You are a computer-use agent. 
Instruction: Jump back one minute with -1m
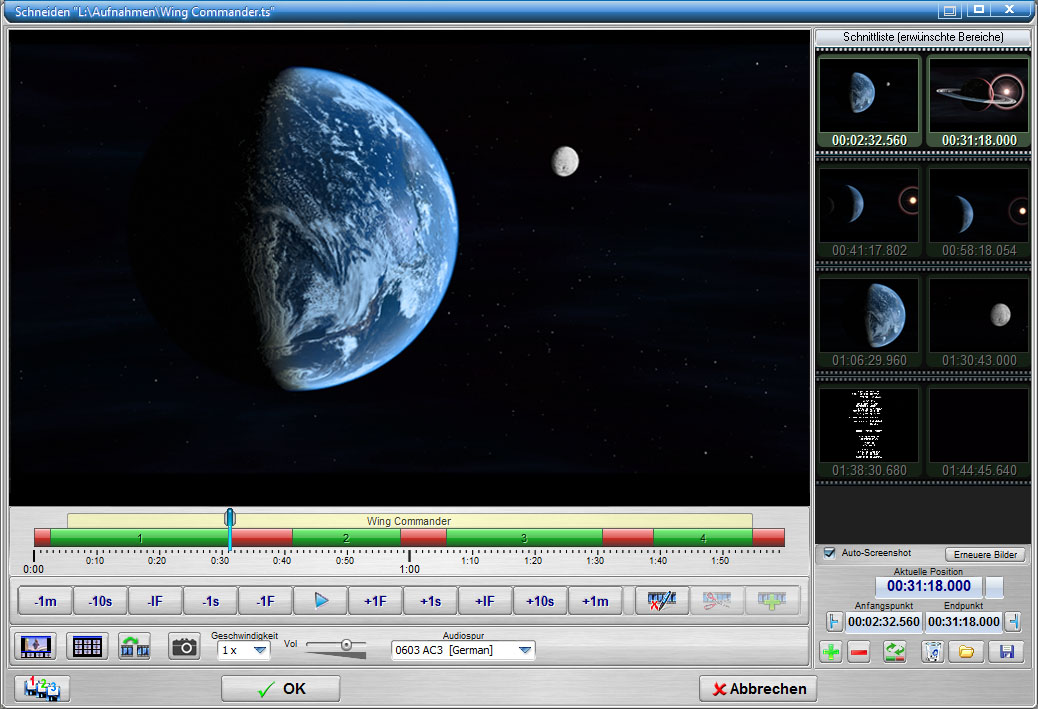point(45,601)
